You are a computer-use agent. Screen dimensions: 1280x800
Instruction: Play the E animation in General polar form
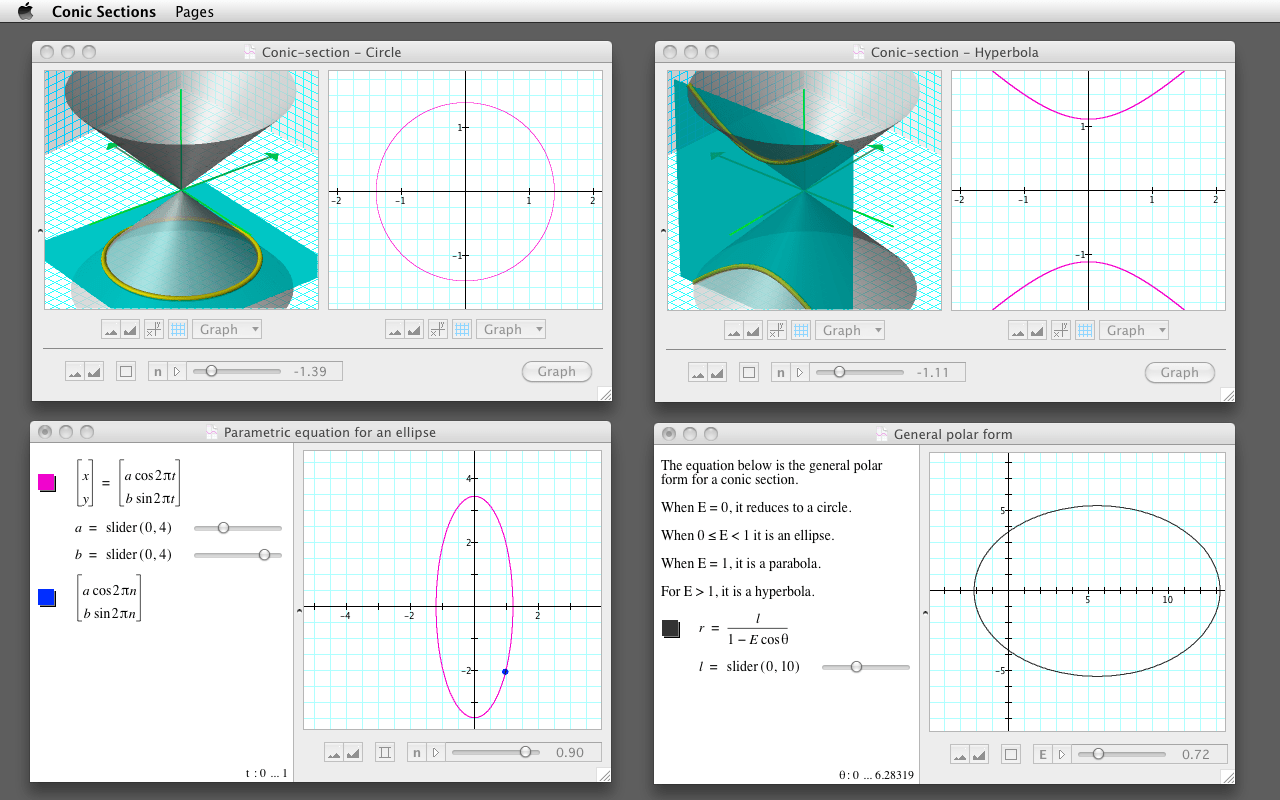[1062, 755]
